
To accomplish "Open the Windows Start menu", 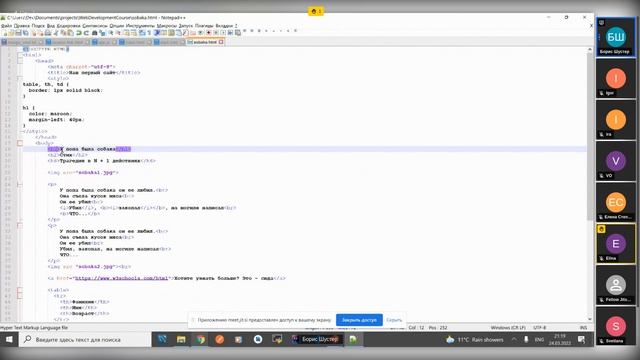I will tap(9, 339).
